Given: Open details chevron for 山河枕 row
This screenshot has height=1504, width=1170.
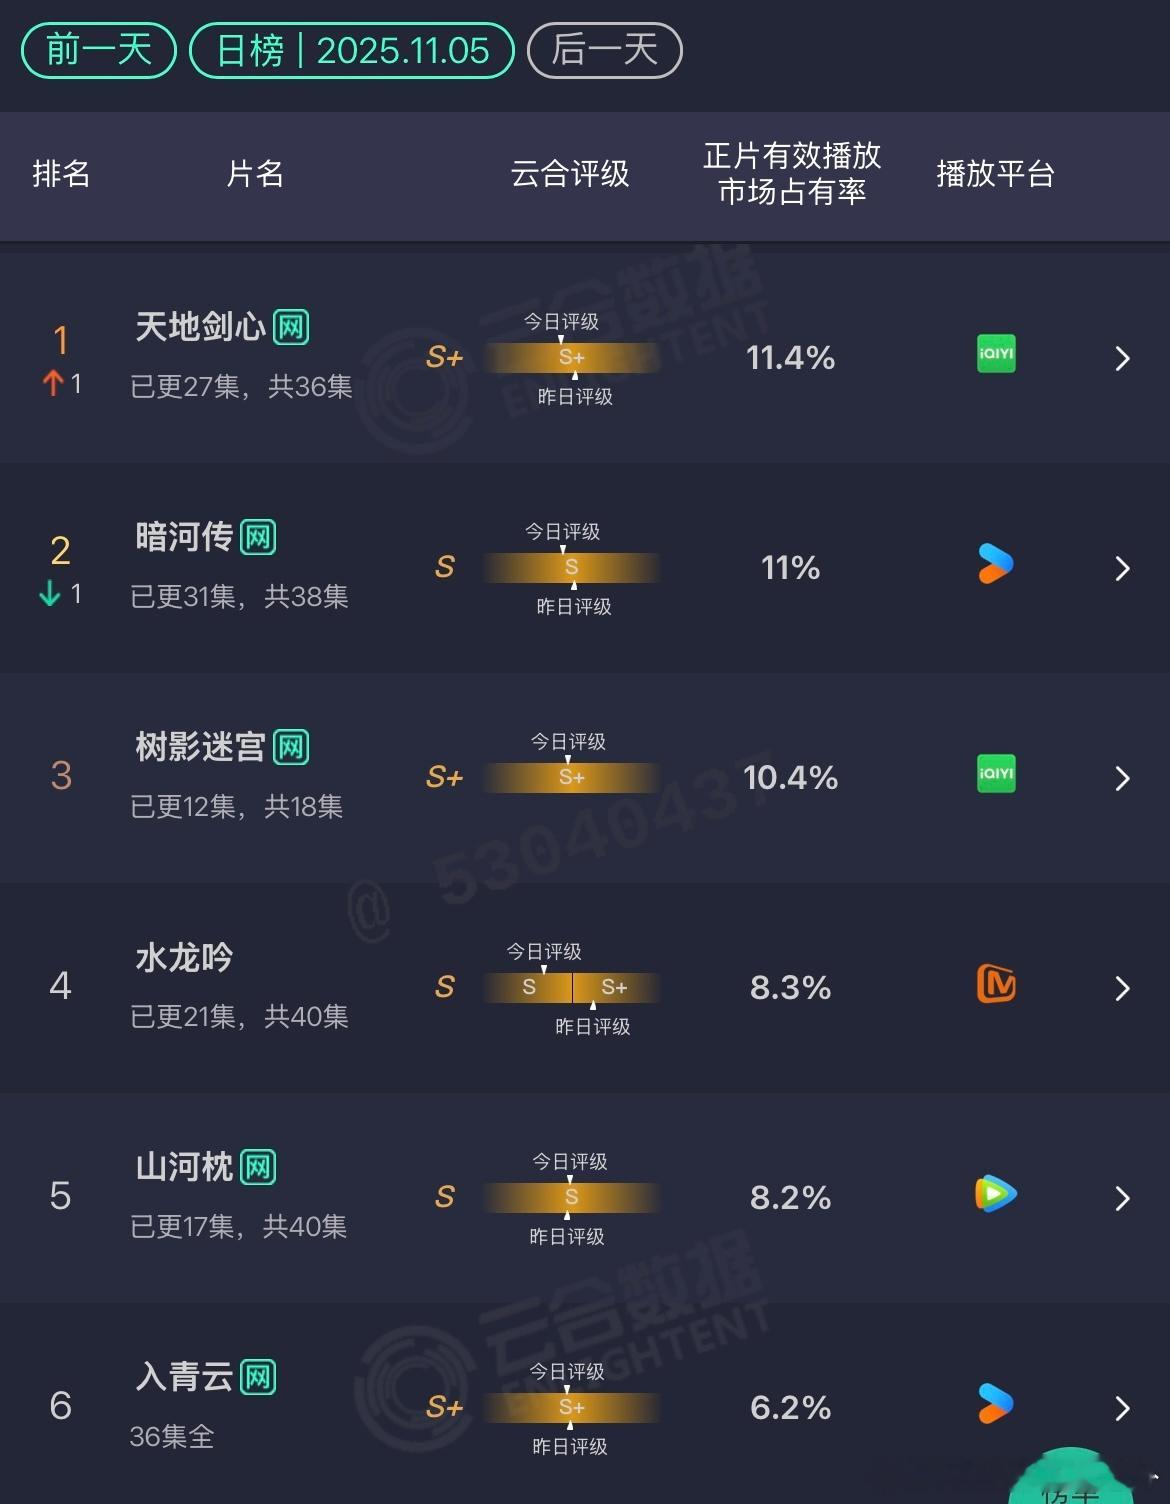Looking at the screenshot, I should (x=1122, y=1198).
